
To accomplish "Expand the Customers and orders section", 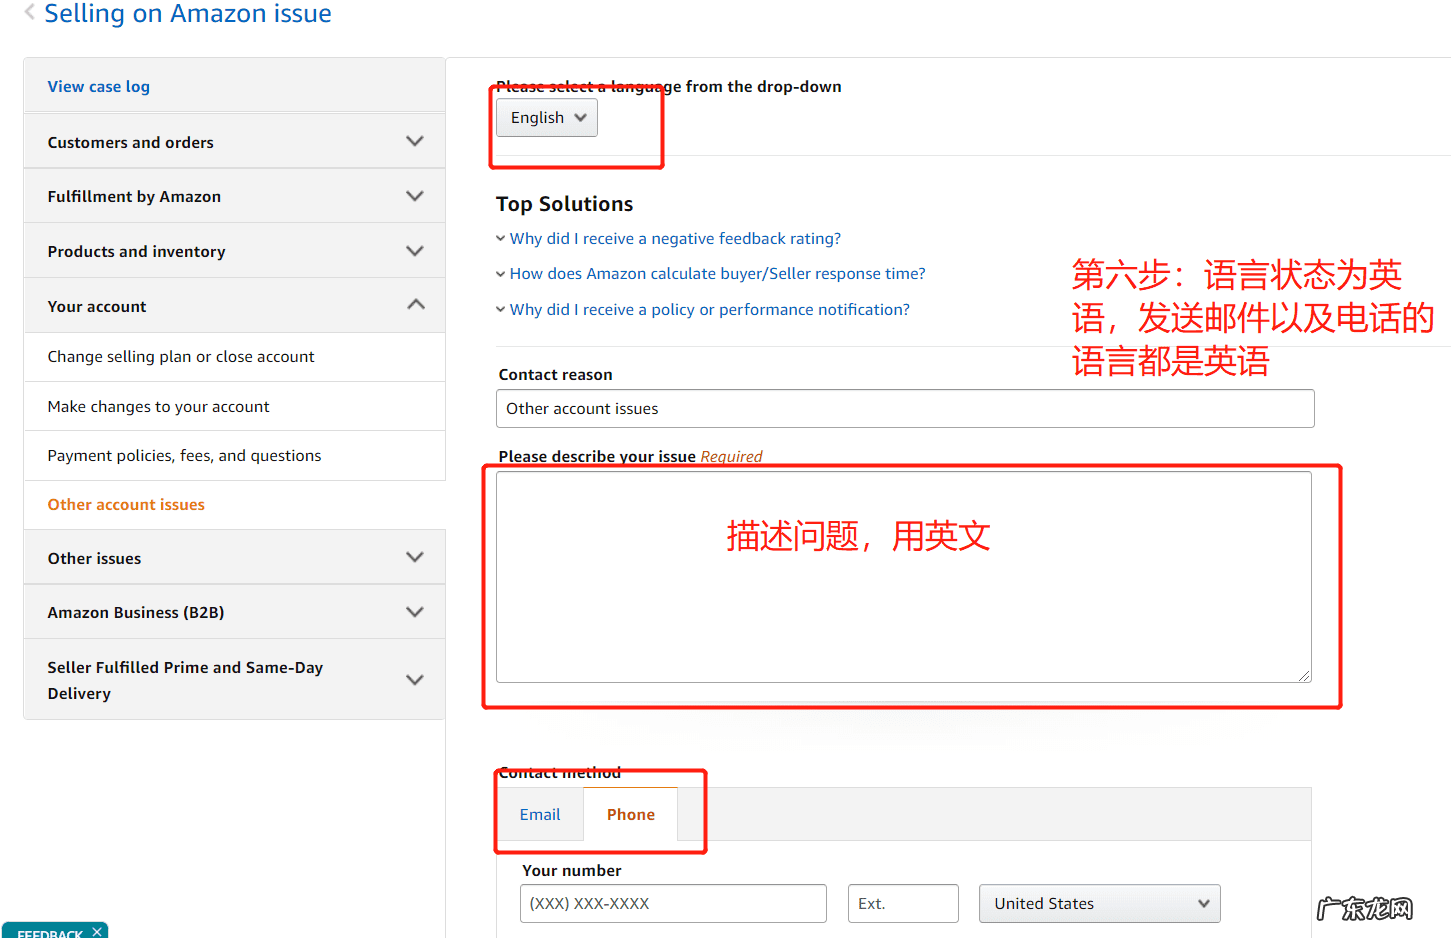I will (415, 141).
